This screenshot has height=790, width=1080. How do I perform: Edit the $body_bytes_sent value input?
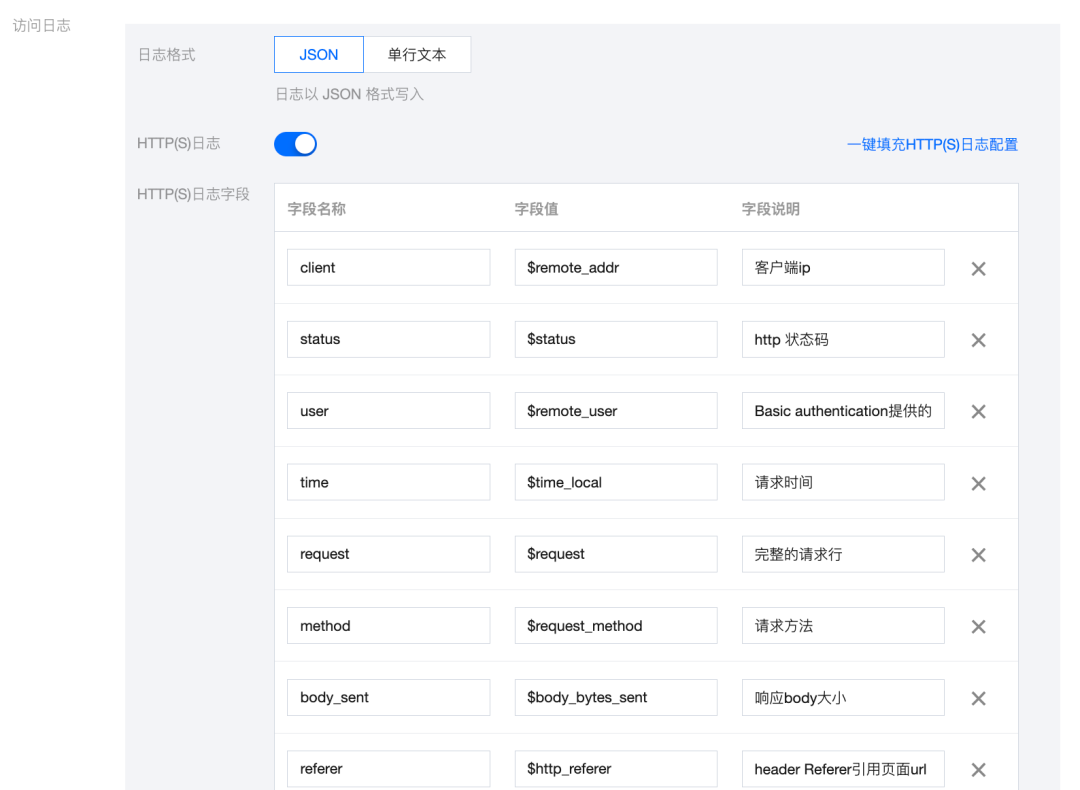click(x=616, y=697)
